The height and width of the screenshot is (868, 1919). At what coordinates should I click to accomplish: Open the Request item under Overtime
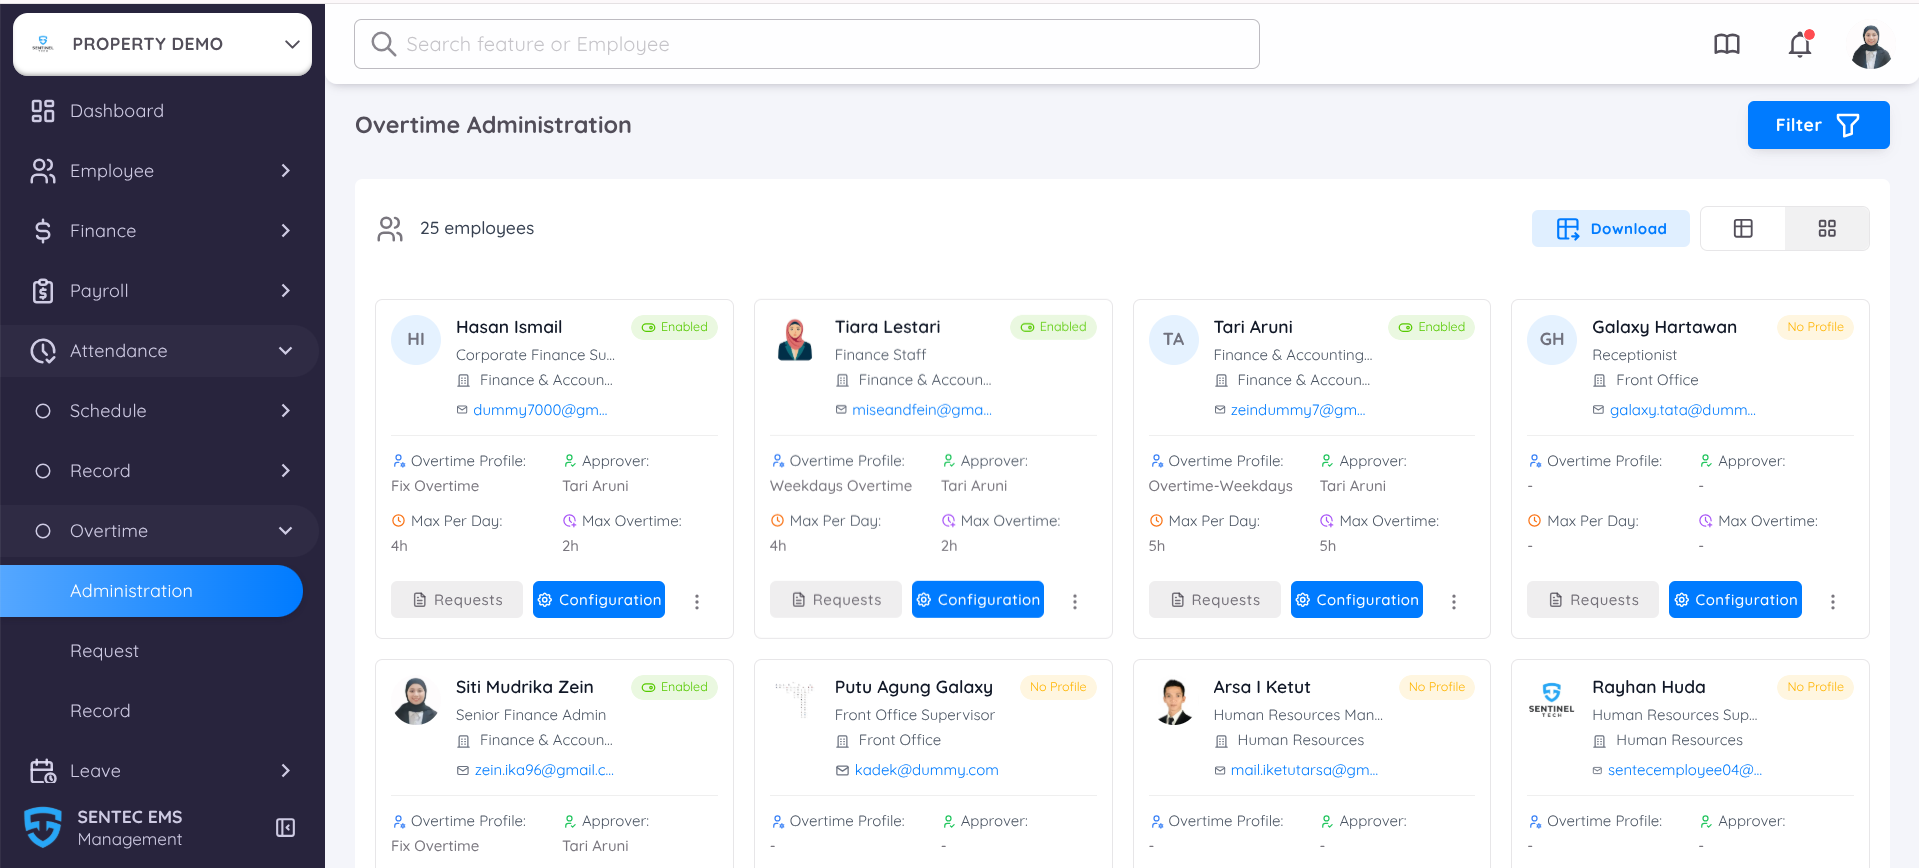104,651
